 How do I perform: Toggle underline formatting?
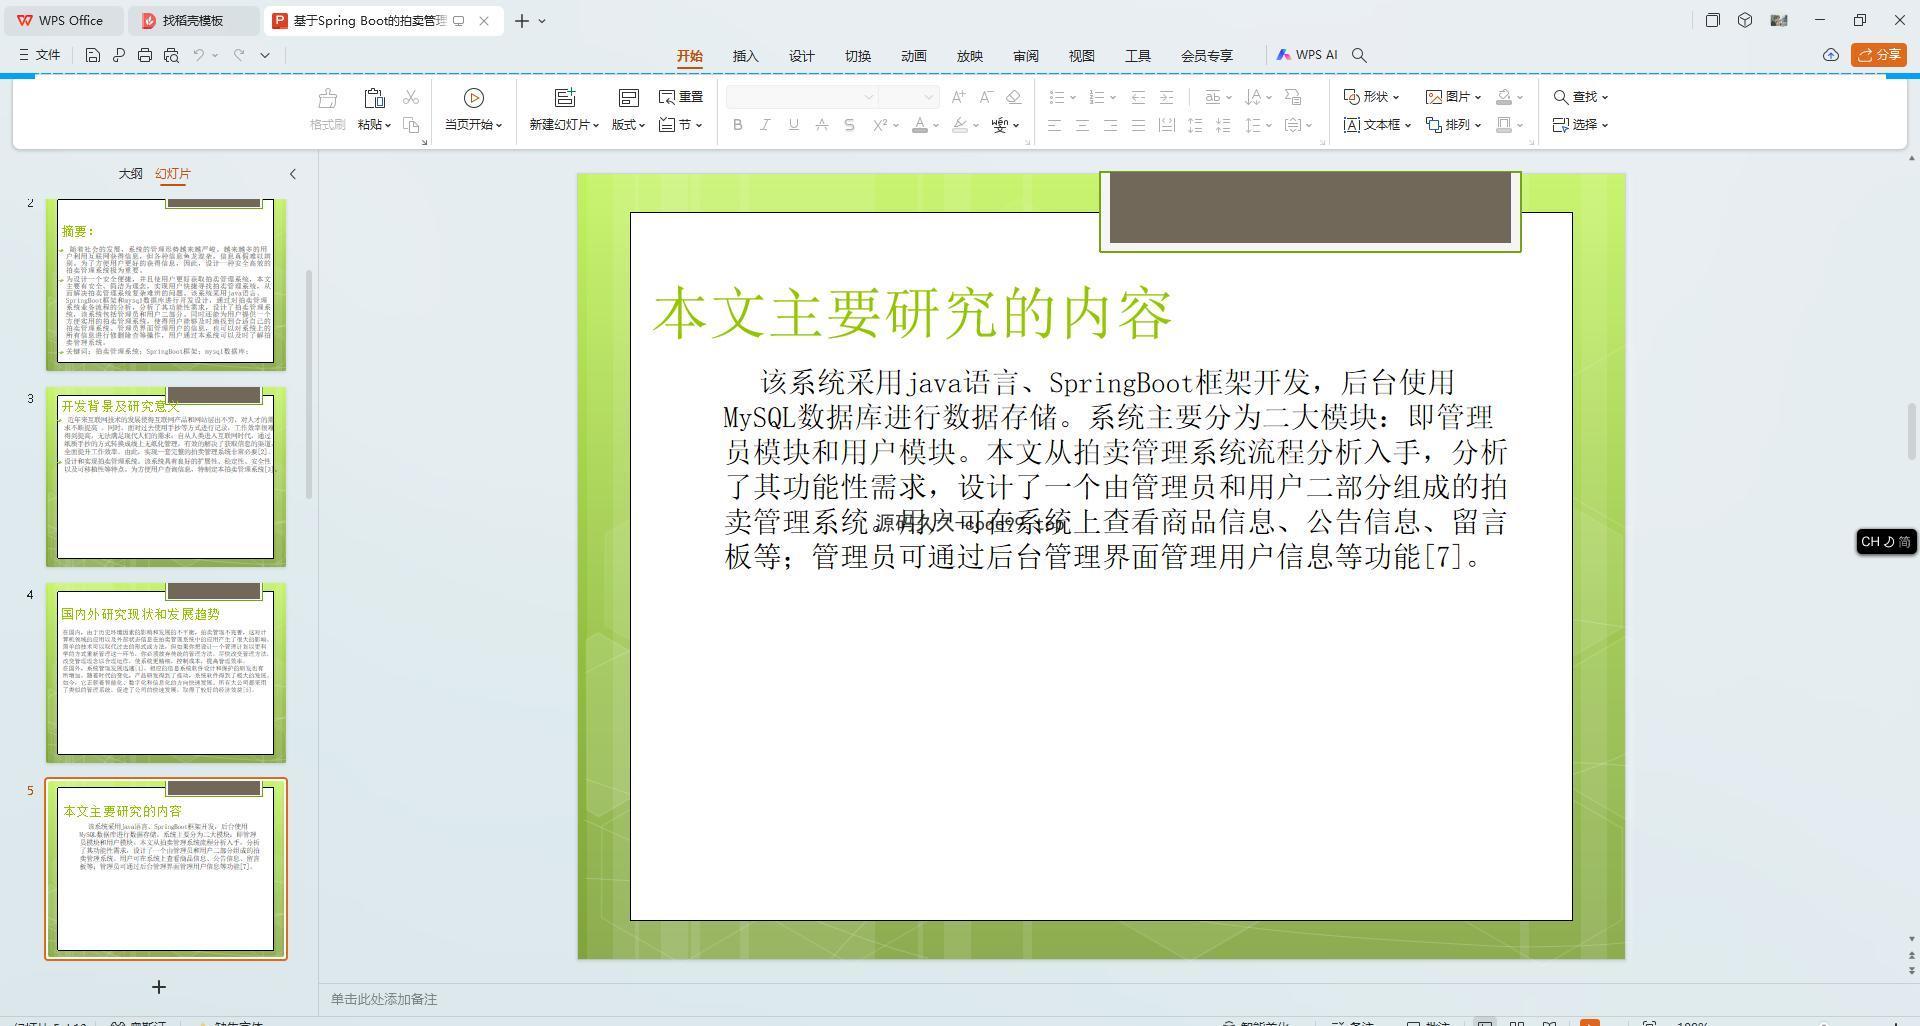coord(793,125)
